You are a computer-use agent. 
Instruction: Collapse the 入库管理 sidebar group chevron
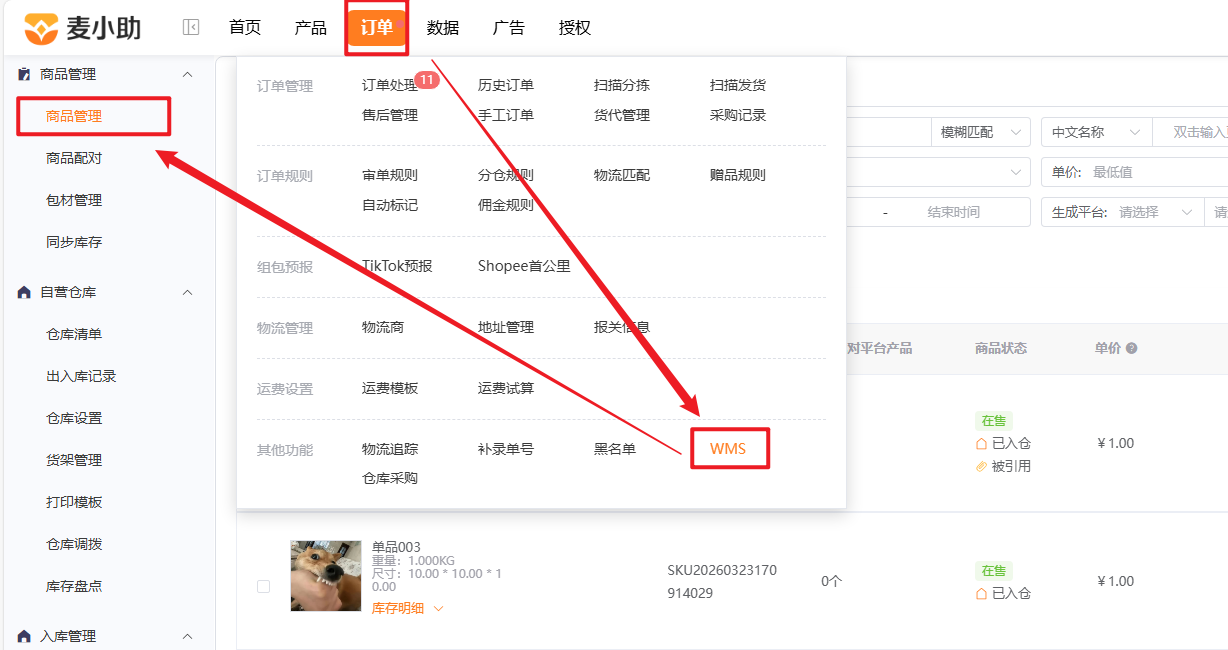click(187, 636)
